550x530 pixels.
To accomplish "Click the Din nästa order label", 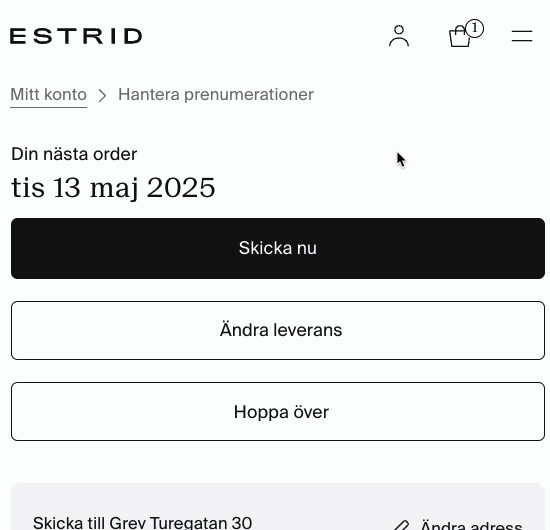I will click(74, 154).
